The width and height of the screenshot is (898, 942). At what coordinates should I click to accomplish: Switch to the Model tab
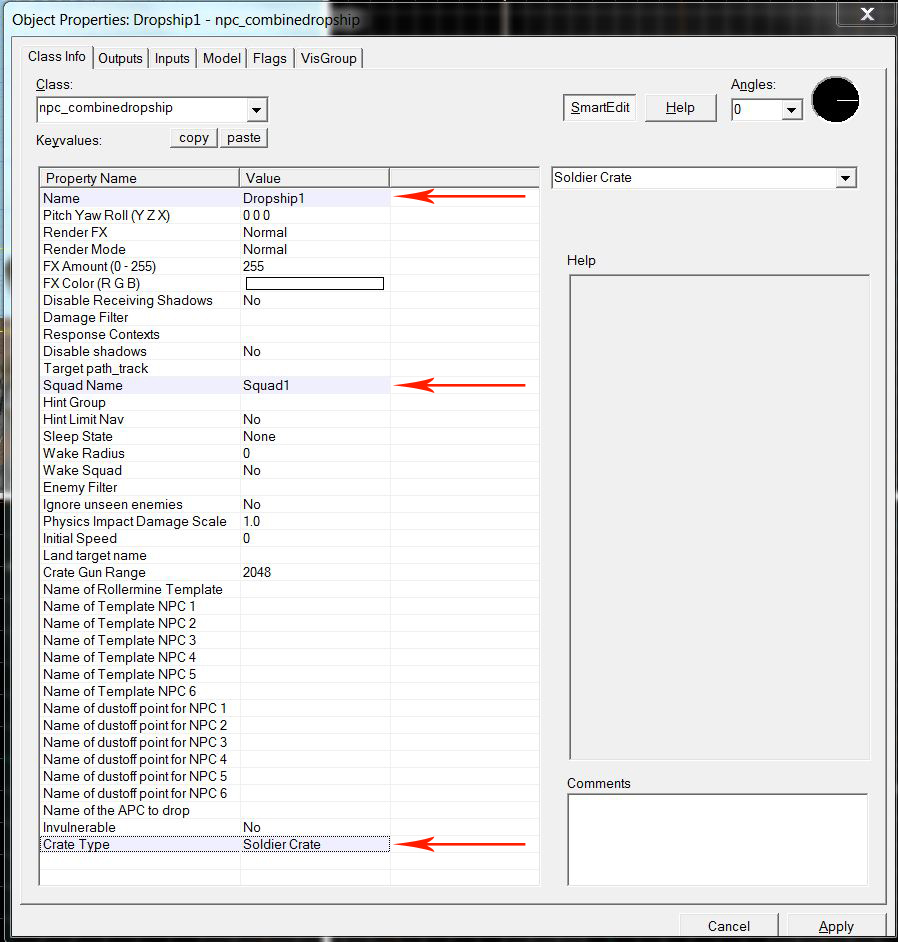coord(222,58)
